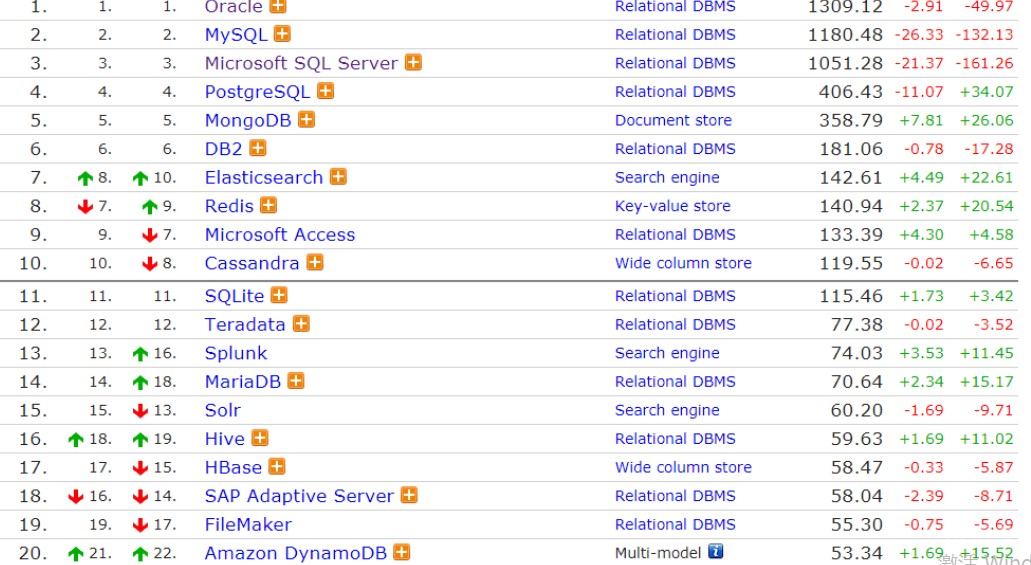Expand the plus icon beside Hive
The width and height of the screenshot is (1031, 565).
pos(260,438)
